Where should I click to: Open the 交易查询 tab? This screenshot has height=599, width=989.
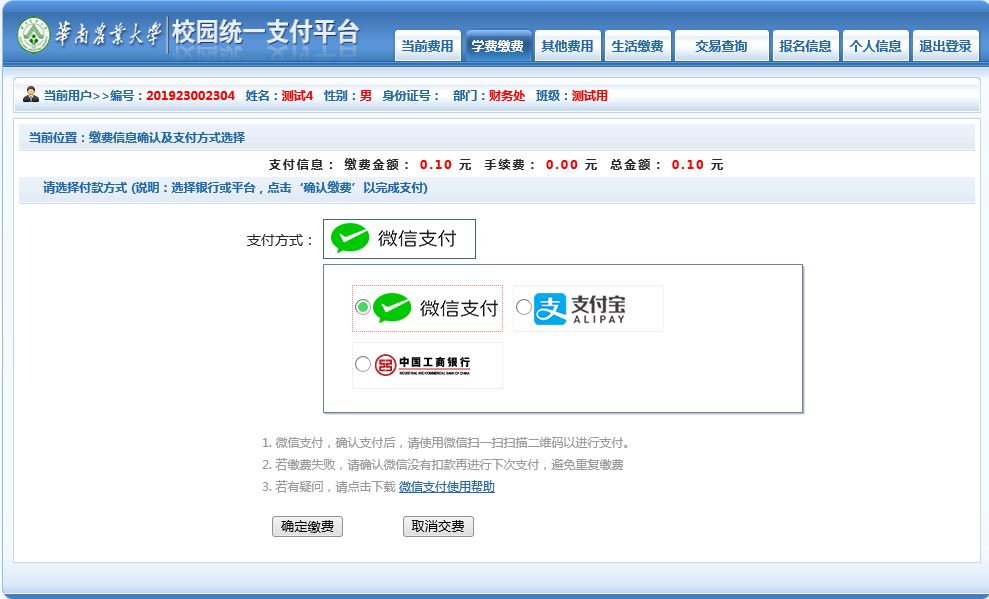click(722, 46)
